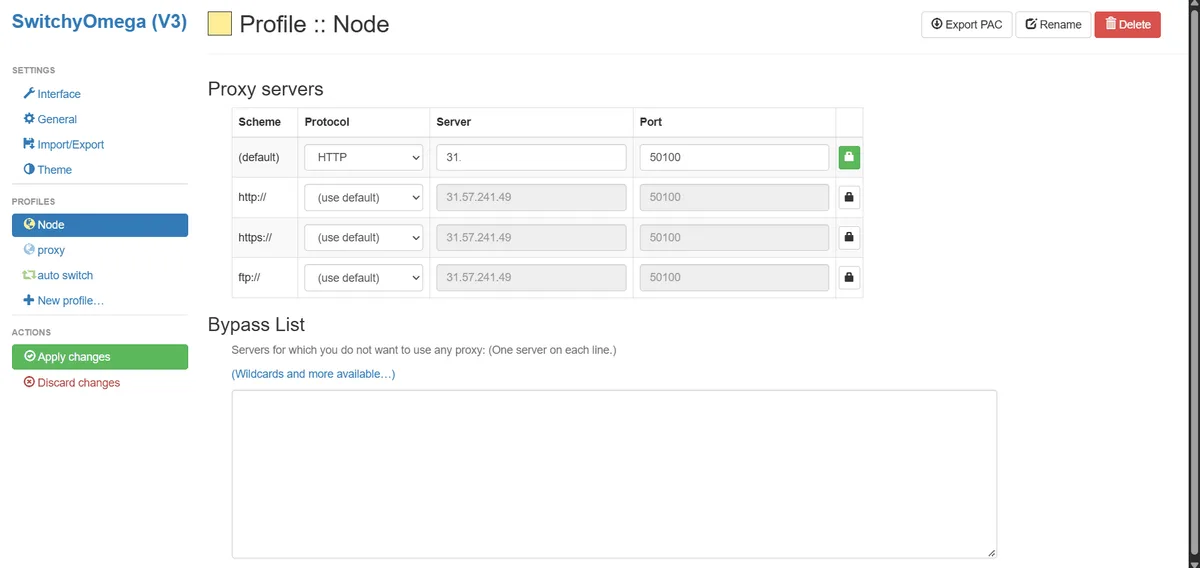
Task: Click the check icon in Apply changes
Action: (29, 356)
